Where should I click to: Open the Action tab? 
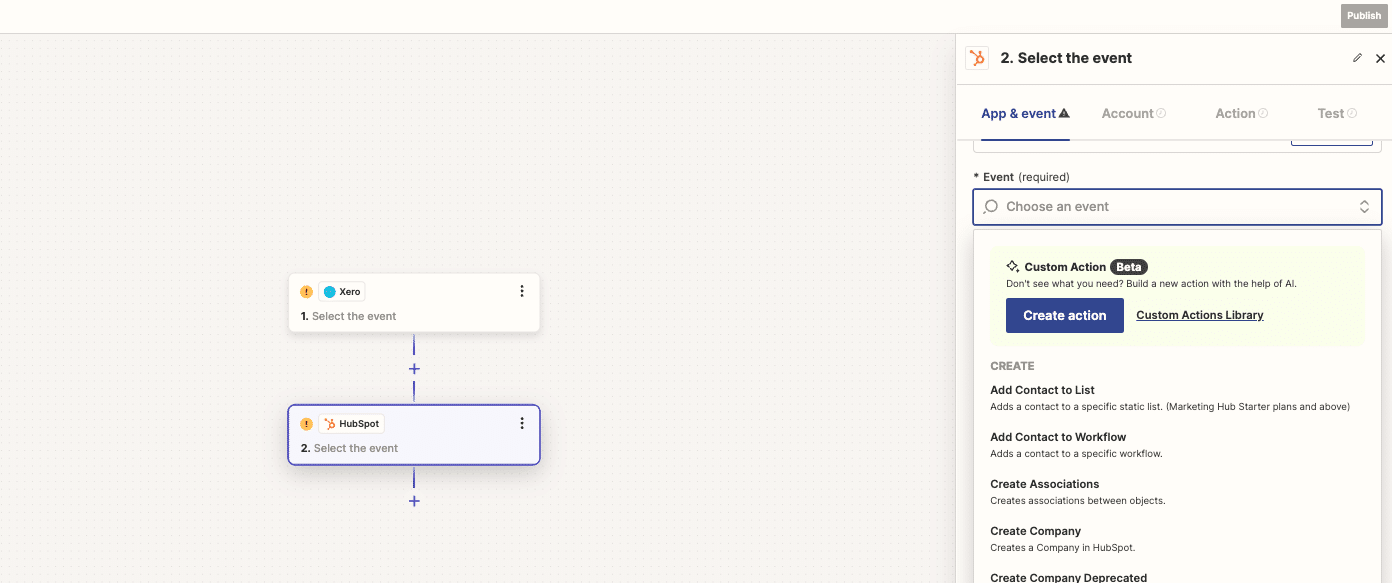(x=1241, y=113)
